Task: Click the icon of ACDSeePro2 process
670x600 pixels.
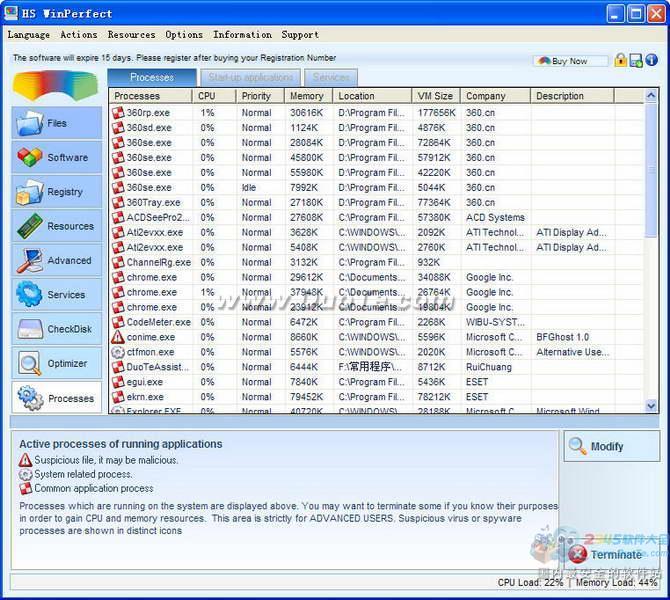Action: (x=118, y=217)
